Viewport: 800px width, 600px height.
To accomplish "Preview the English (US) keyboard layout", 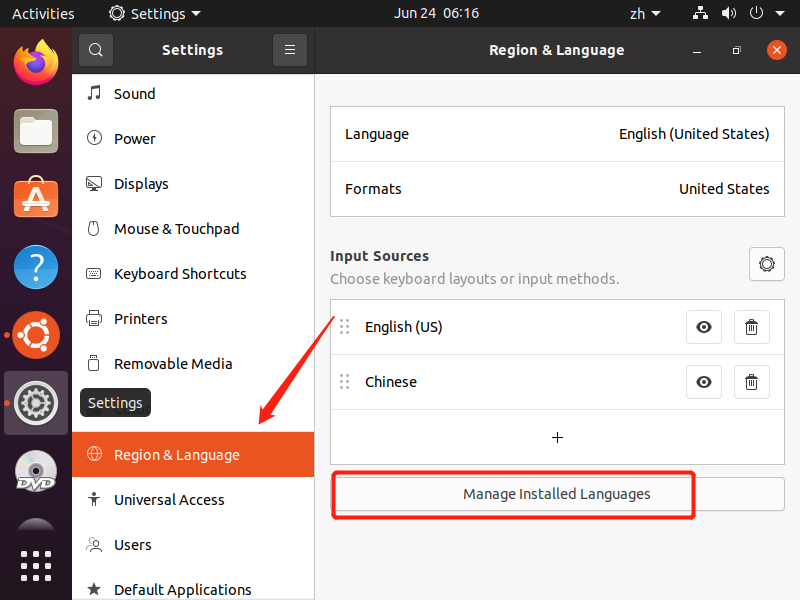I will pyautogui.click(x=704, y=327).
